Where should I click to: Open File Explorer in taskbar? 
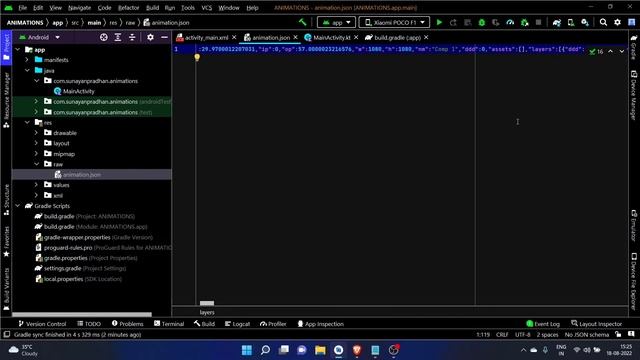point(320,350)
